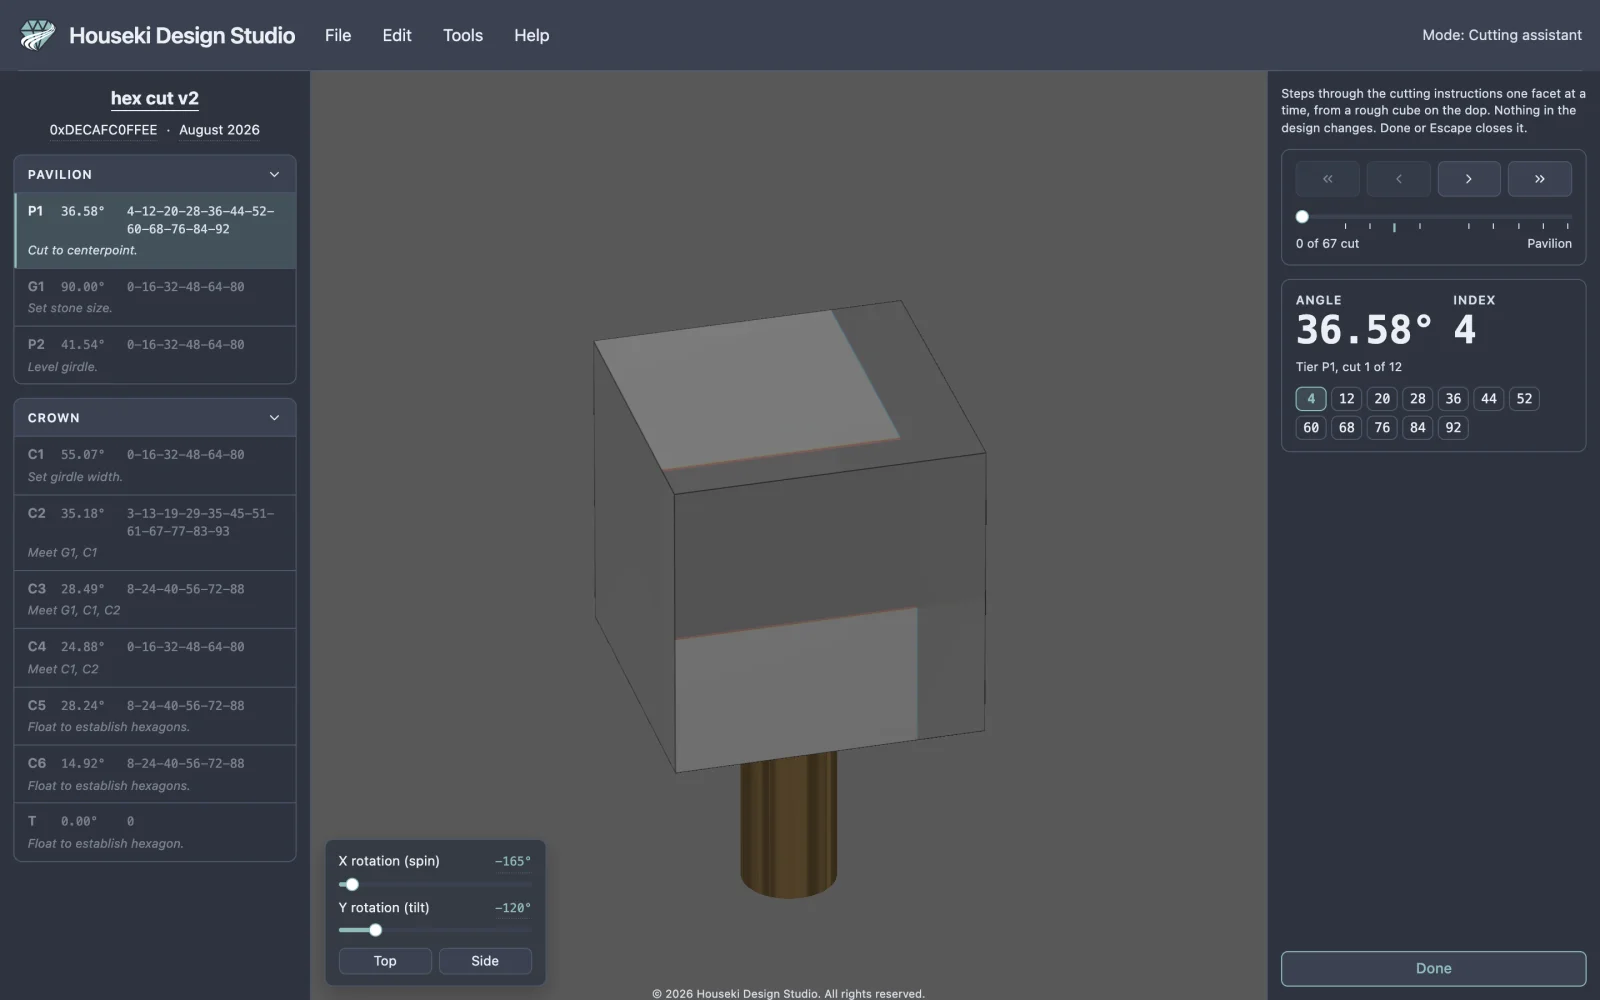Image resolution: width=1600 pixels, height=1000 pixels.
Task: Select index 44 chip
Action: pyautogui.click(x=1489, y=399)
